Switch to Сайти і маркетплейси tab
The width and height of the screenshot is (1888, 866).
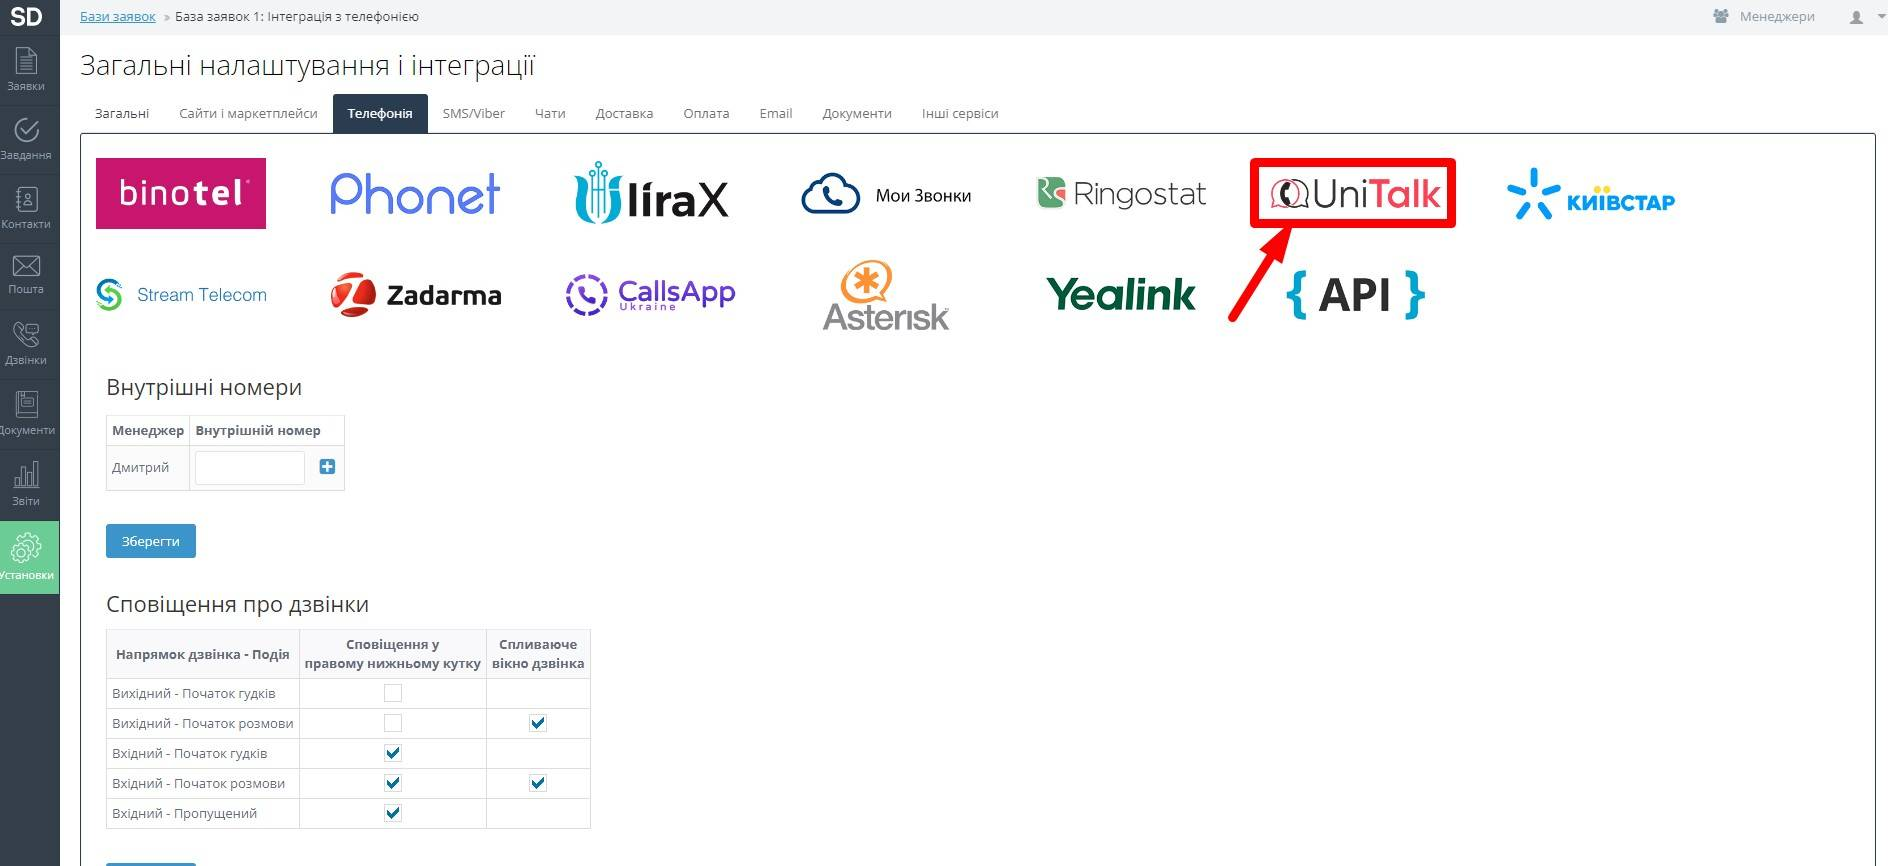point(248,114)
